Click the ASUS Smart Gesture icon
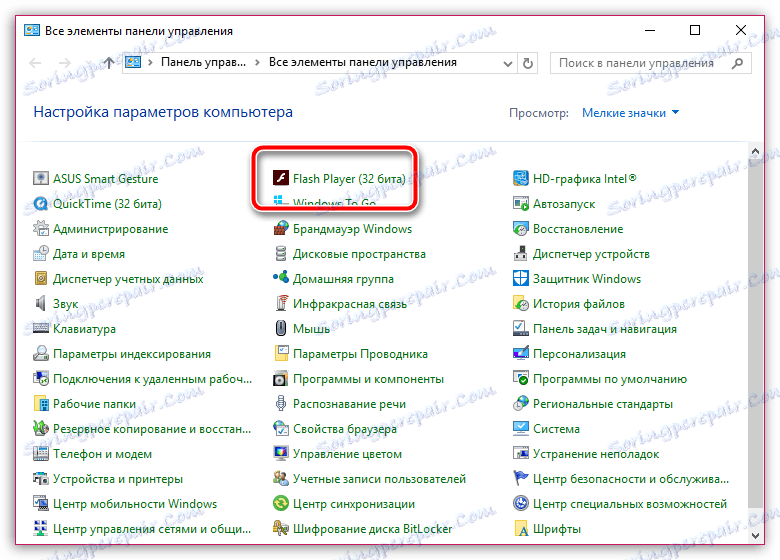 click(x=40, y=178)
